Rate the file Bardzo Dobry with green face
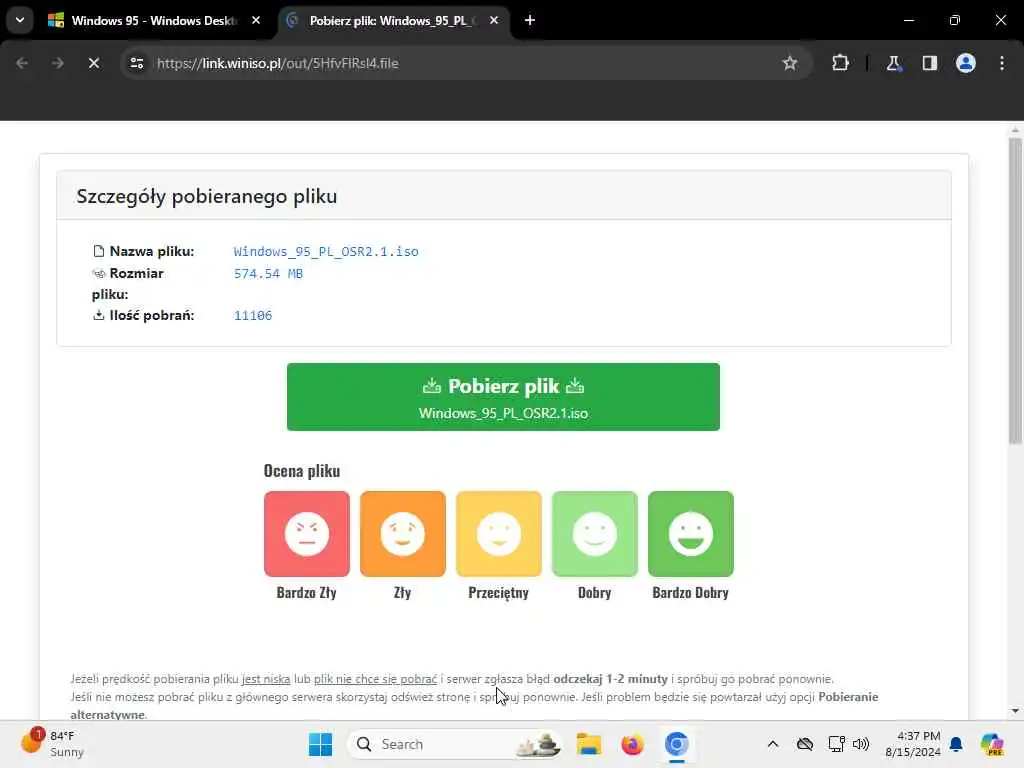 pos(690,534)
